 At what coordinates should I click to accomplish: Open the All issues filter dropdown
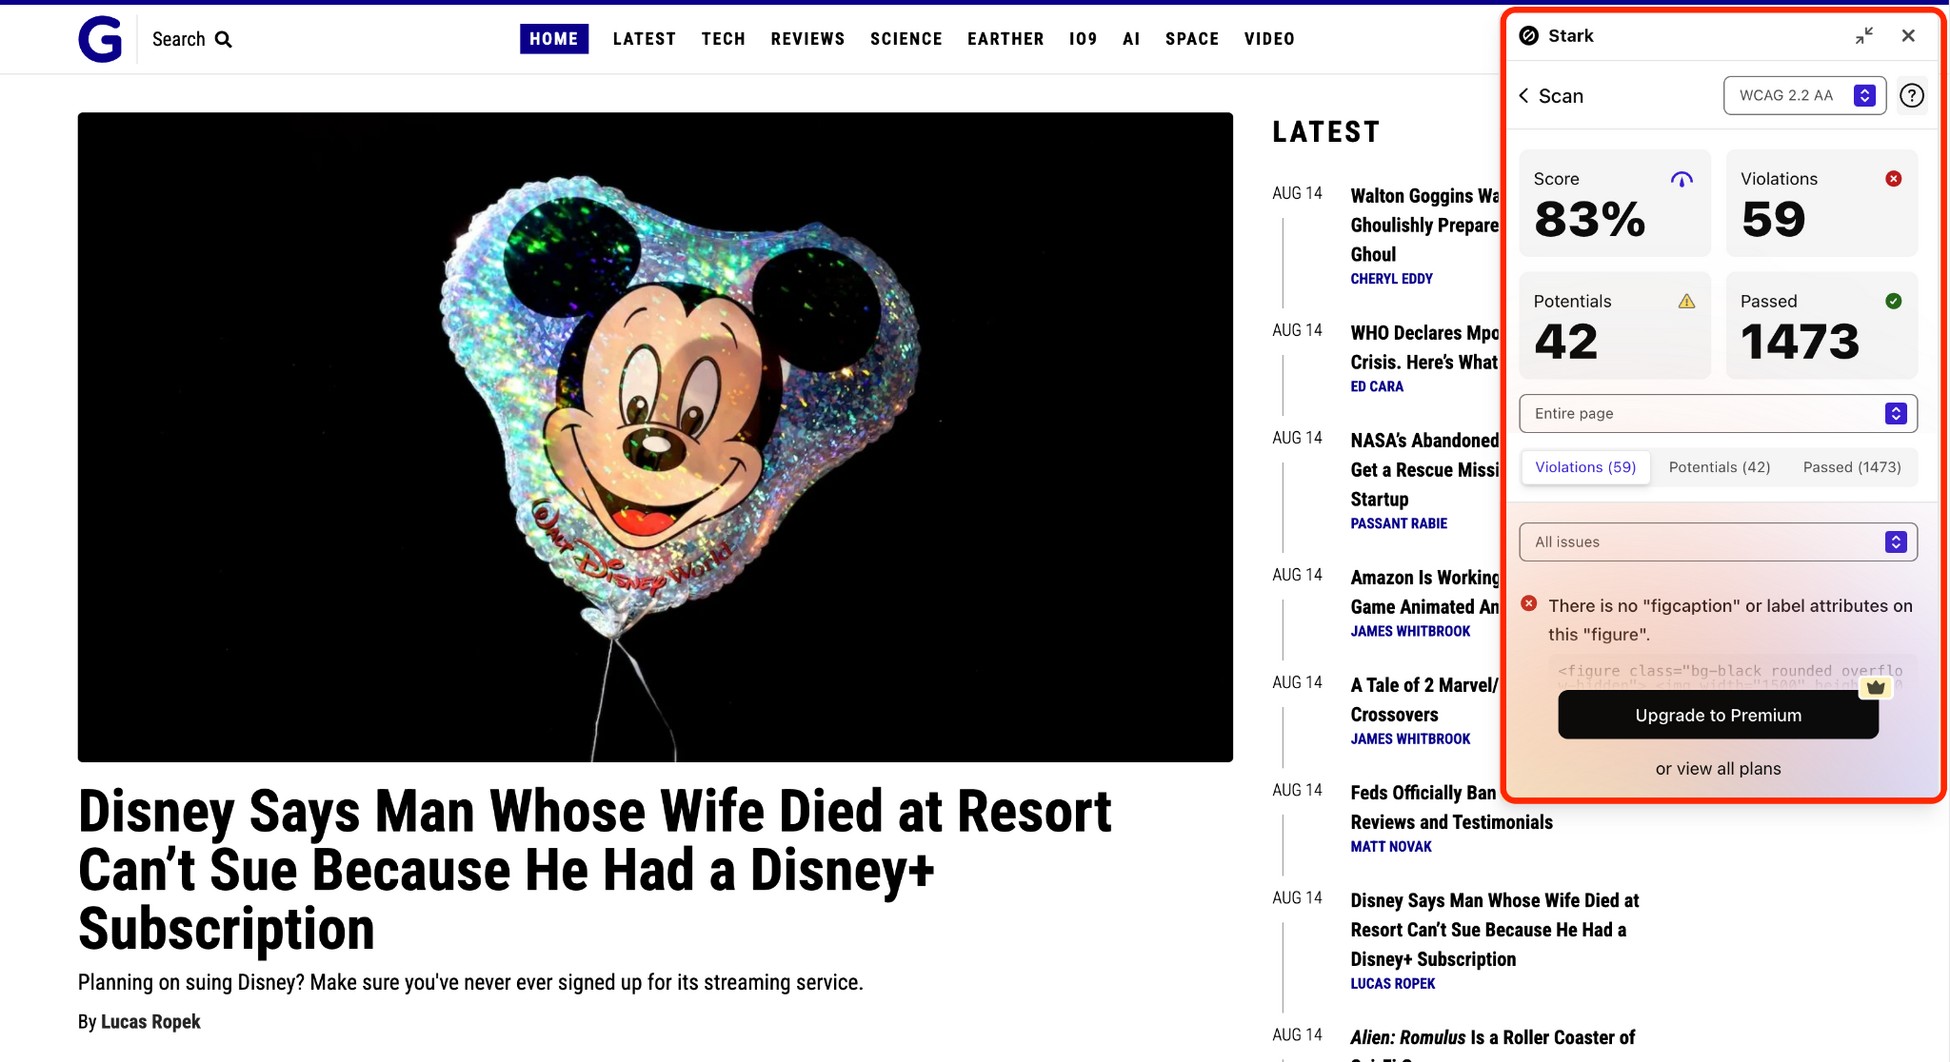click(x=1718, y=542)
